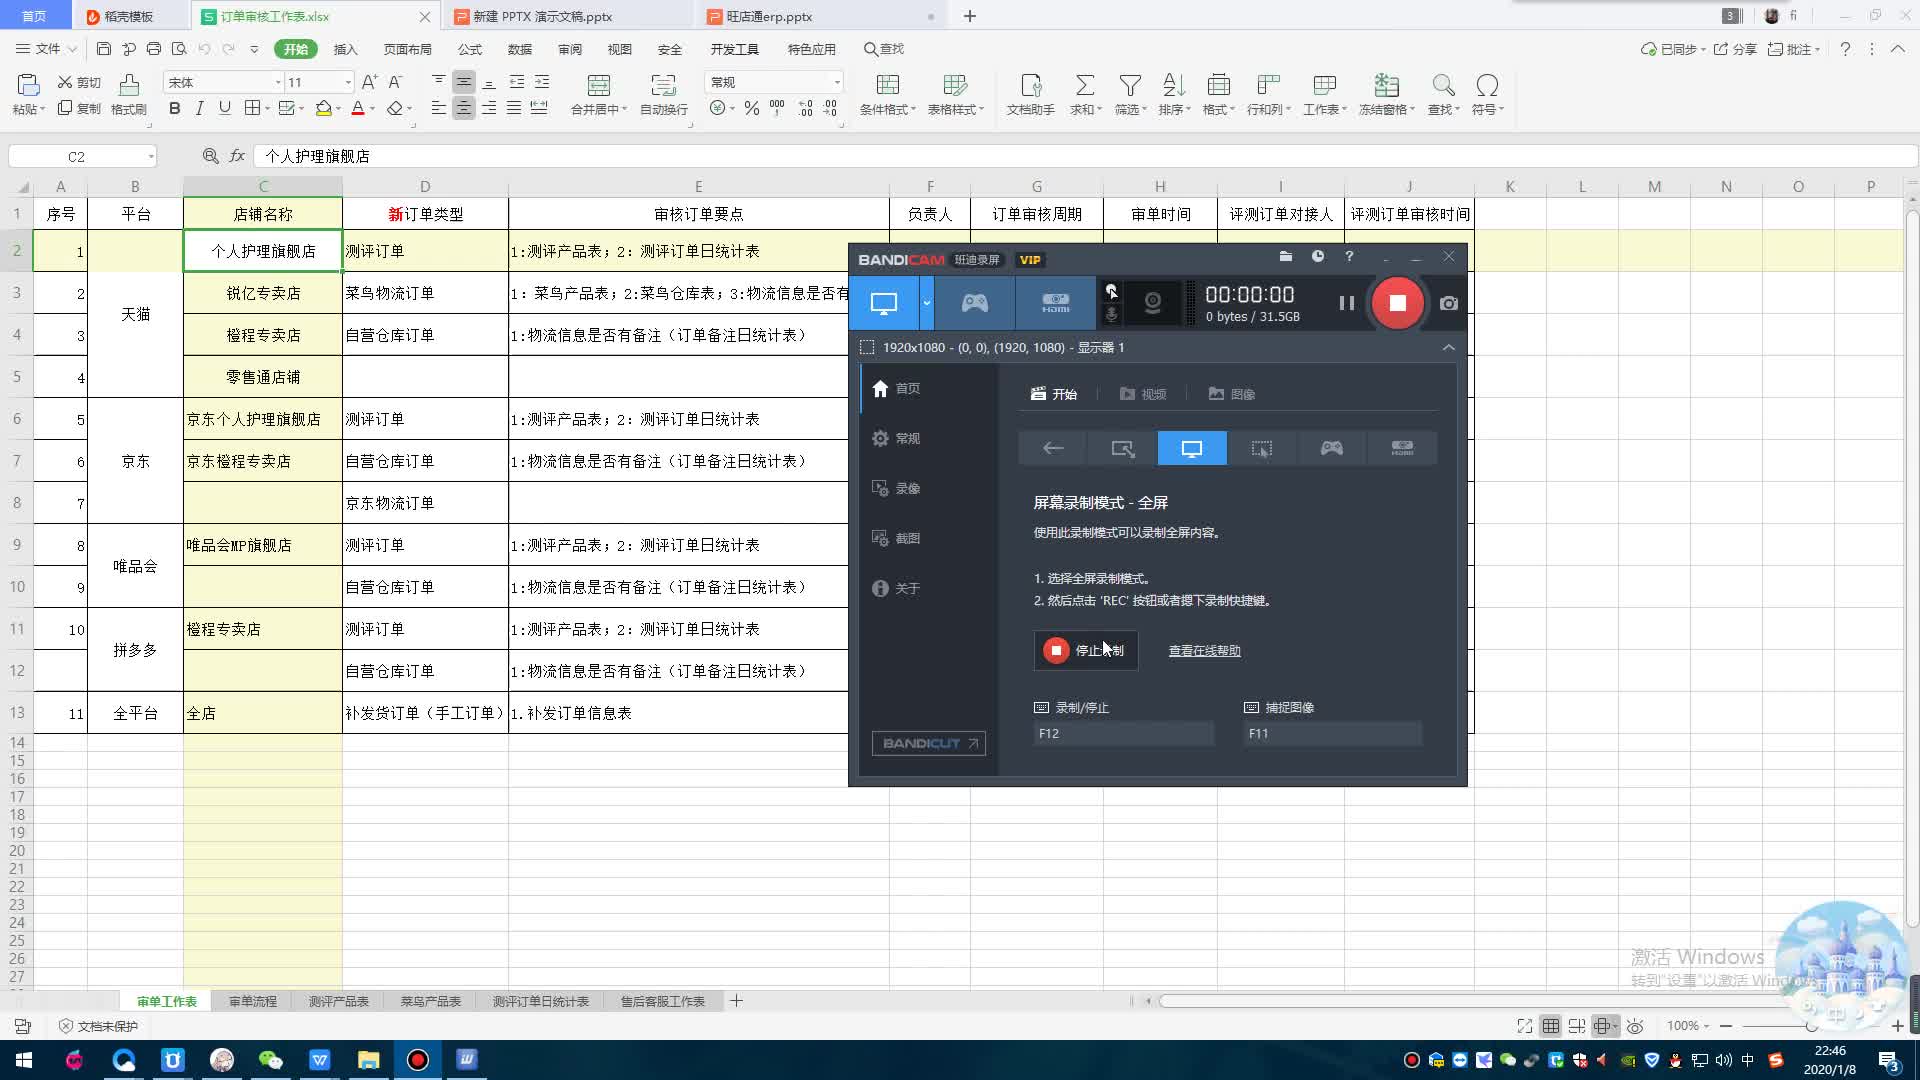
Task: Click the red Bandicam record stop button
Action: pyautogui.click(x=1397, y=303)
